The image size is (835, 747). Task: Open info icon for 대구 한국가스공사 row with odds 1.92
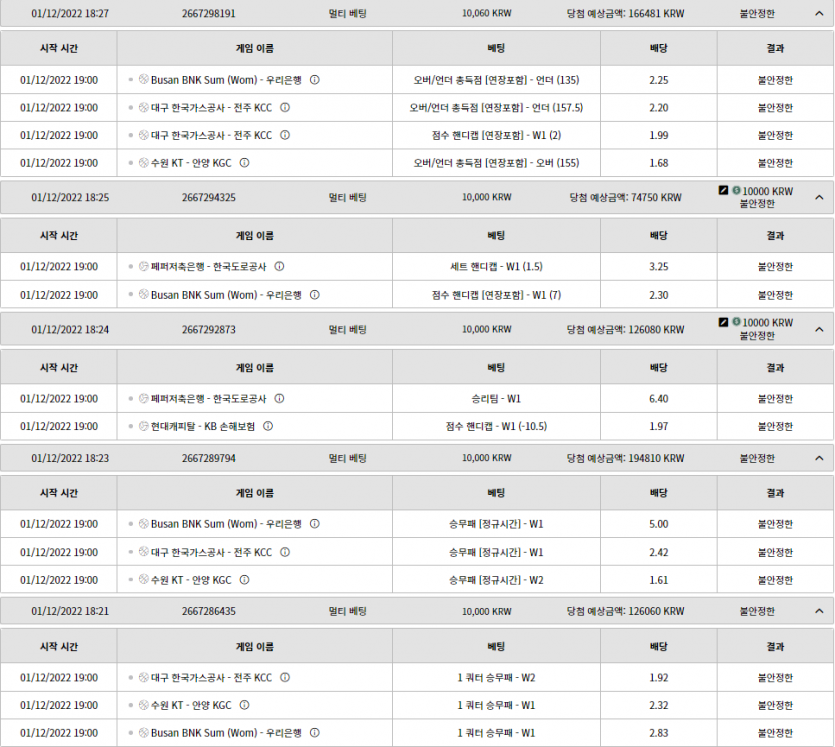point(285,677)
